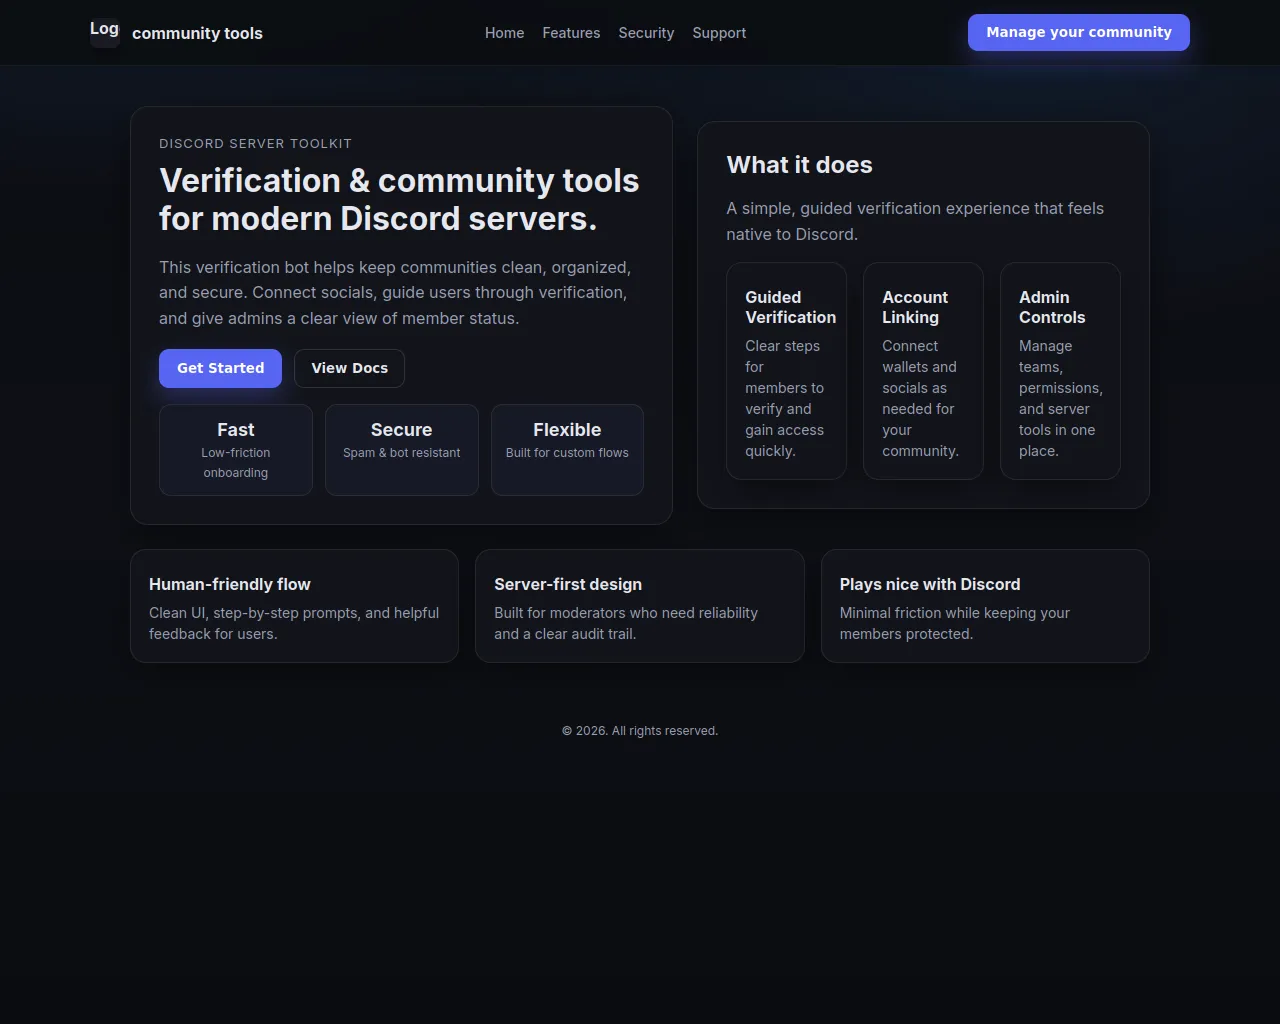Image resolution: width=1280 pixels, height=1024 pixels.
Task: Click the Admin Controls card
Action: pyautogui.click(x=1060, y=371)
